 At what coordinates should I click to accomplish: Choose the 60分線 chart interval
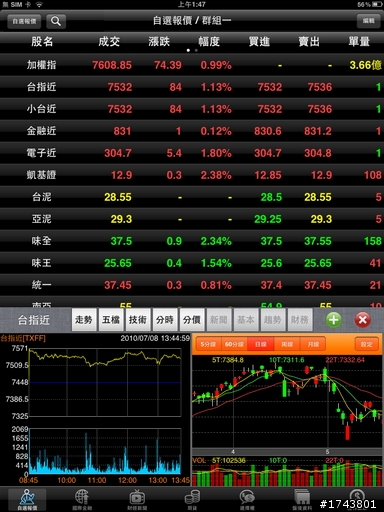234,344
